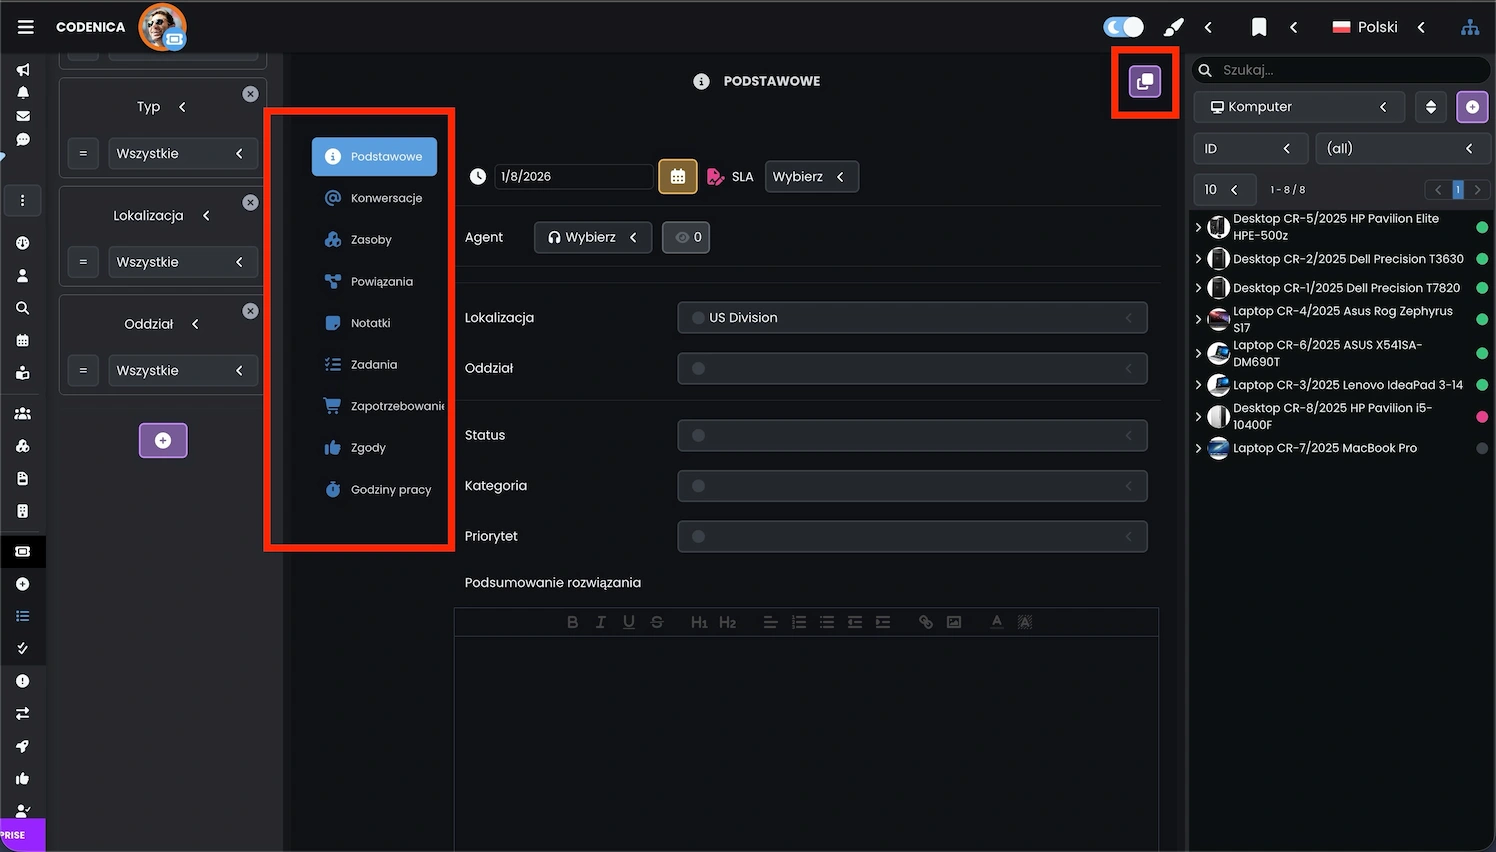Image resolution: width=1496 pixels, height=852 pixels.
Task: Click the Bold formatting icon in editor
Action: [x=572, y=622]
